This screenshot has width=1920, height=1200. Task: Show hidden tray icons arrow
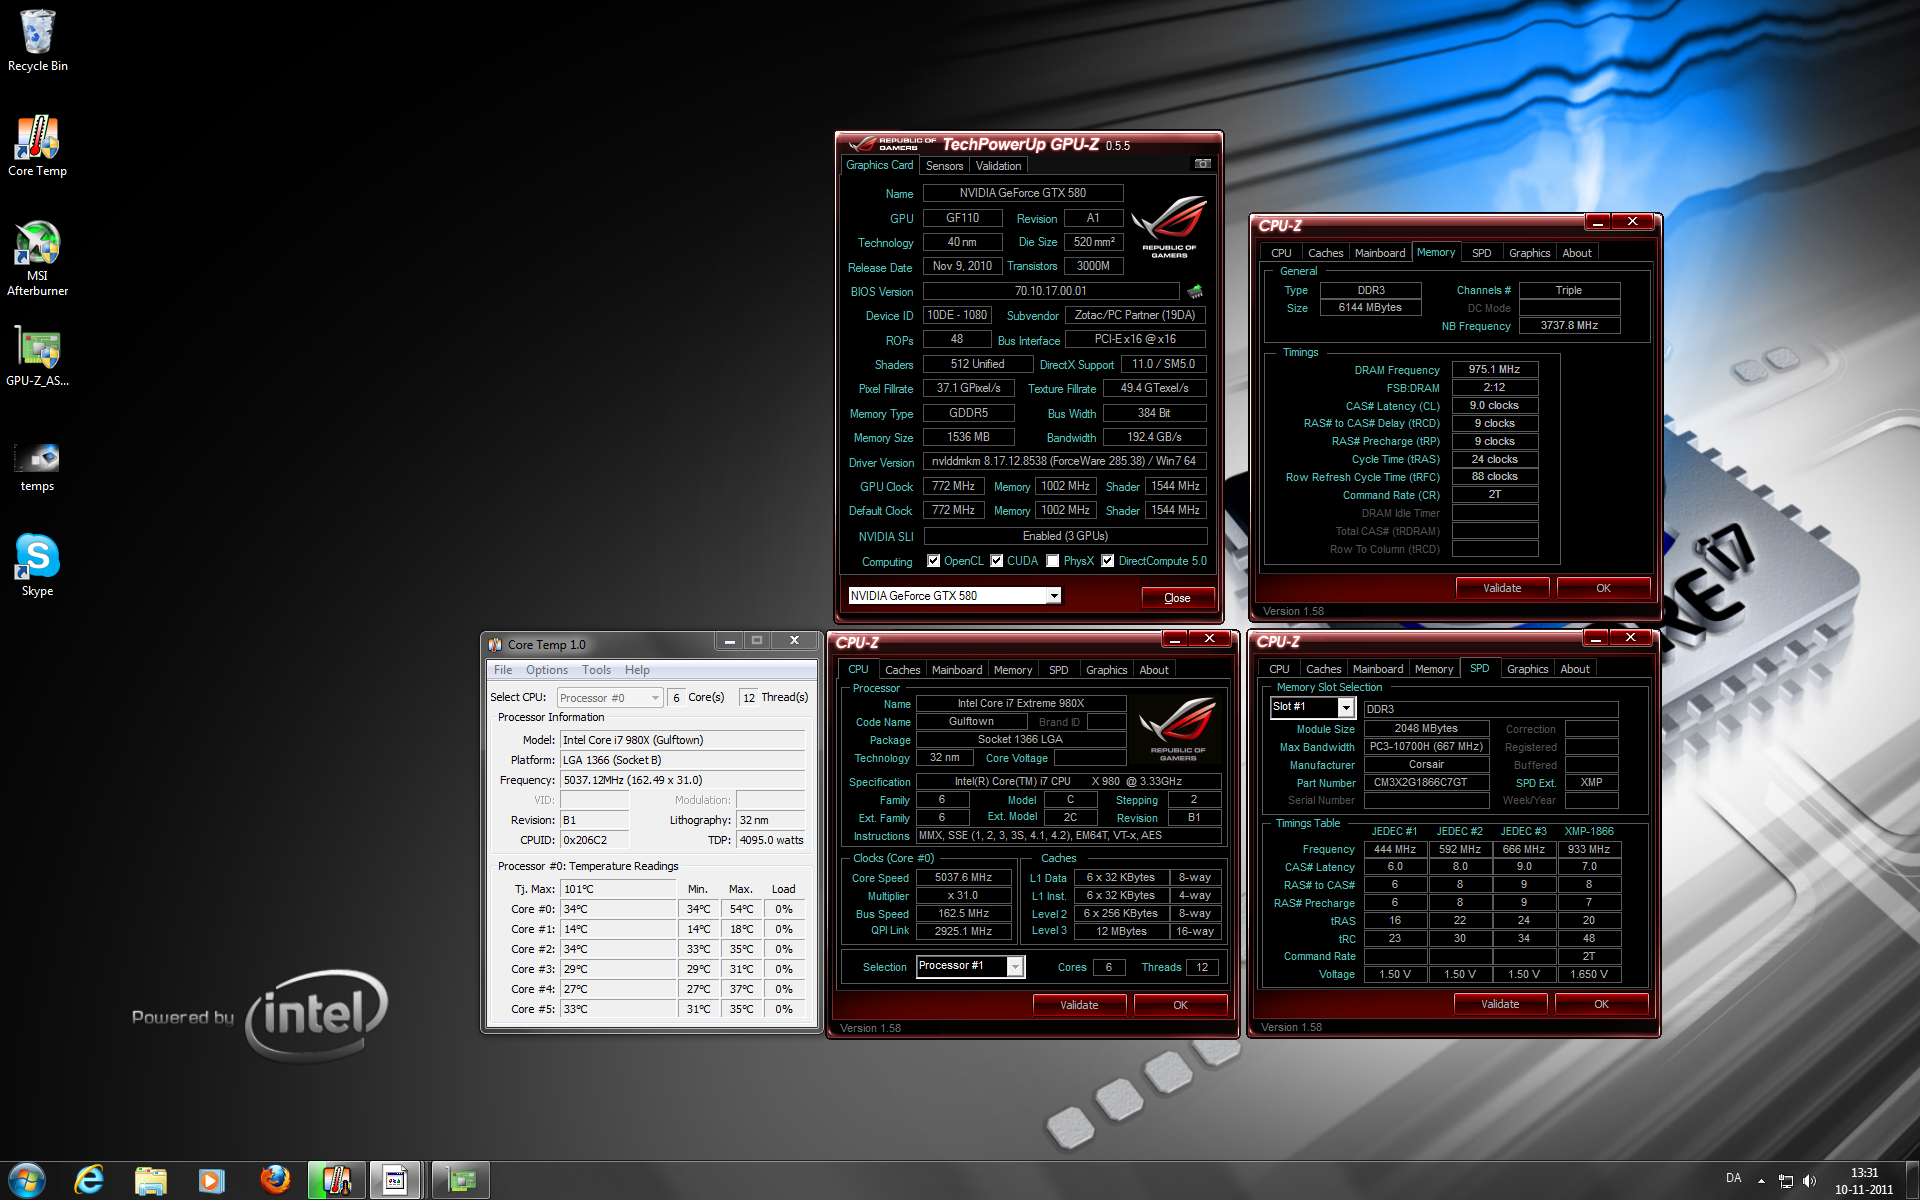click(x=1761, y=1181)
